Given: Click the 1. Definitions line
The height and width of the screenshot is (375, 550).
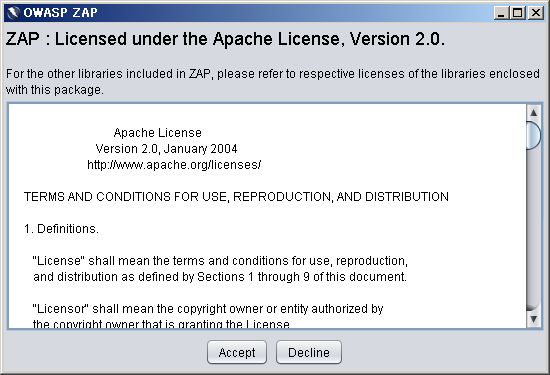Looking at the screenshot, I should (61, 229).
